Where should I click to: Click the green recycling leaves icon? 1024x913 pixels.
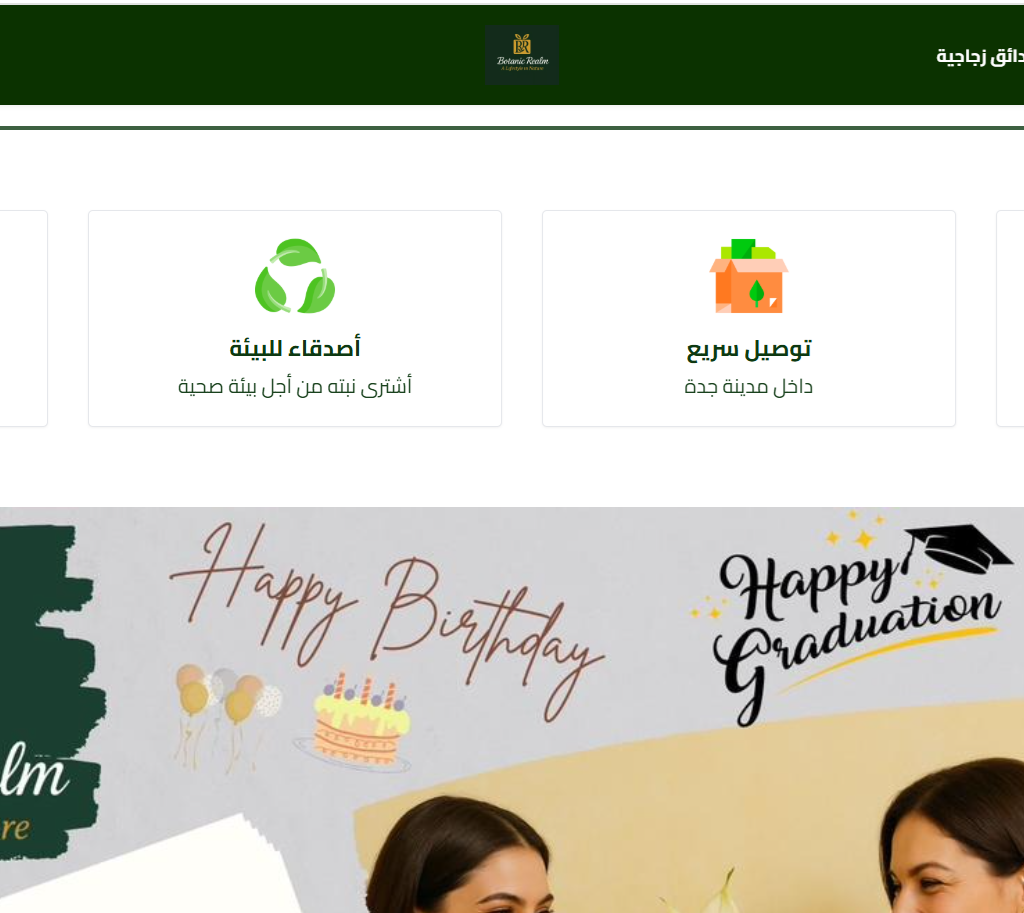(x=295, y=276)
